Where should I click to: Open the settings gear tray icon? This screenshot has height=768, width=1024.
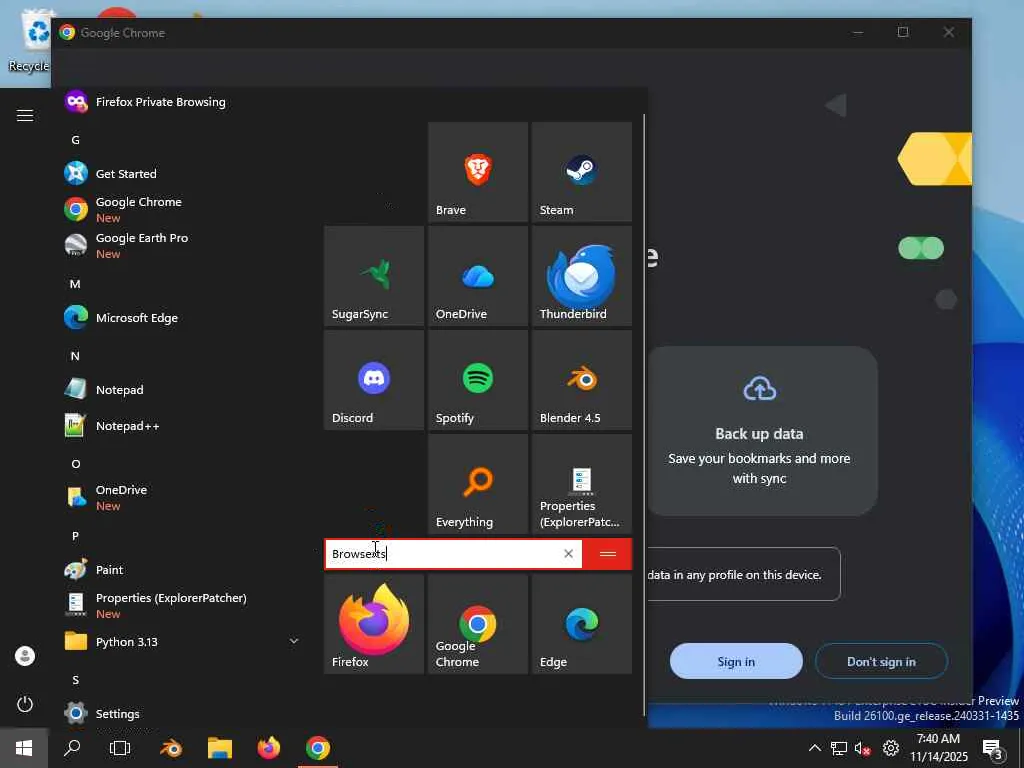(x=891, y=748)
